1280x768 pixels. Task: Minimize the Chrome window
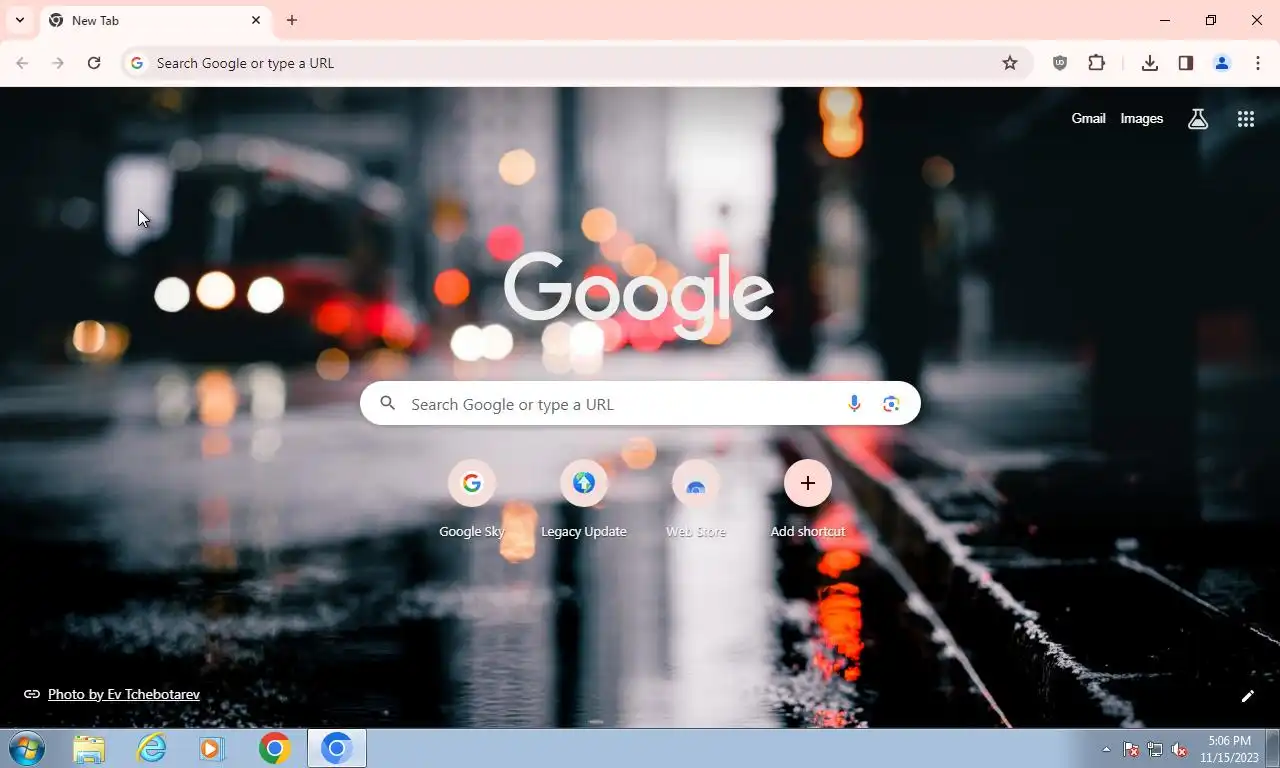click(1165, 20)
